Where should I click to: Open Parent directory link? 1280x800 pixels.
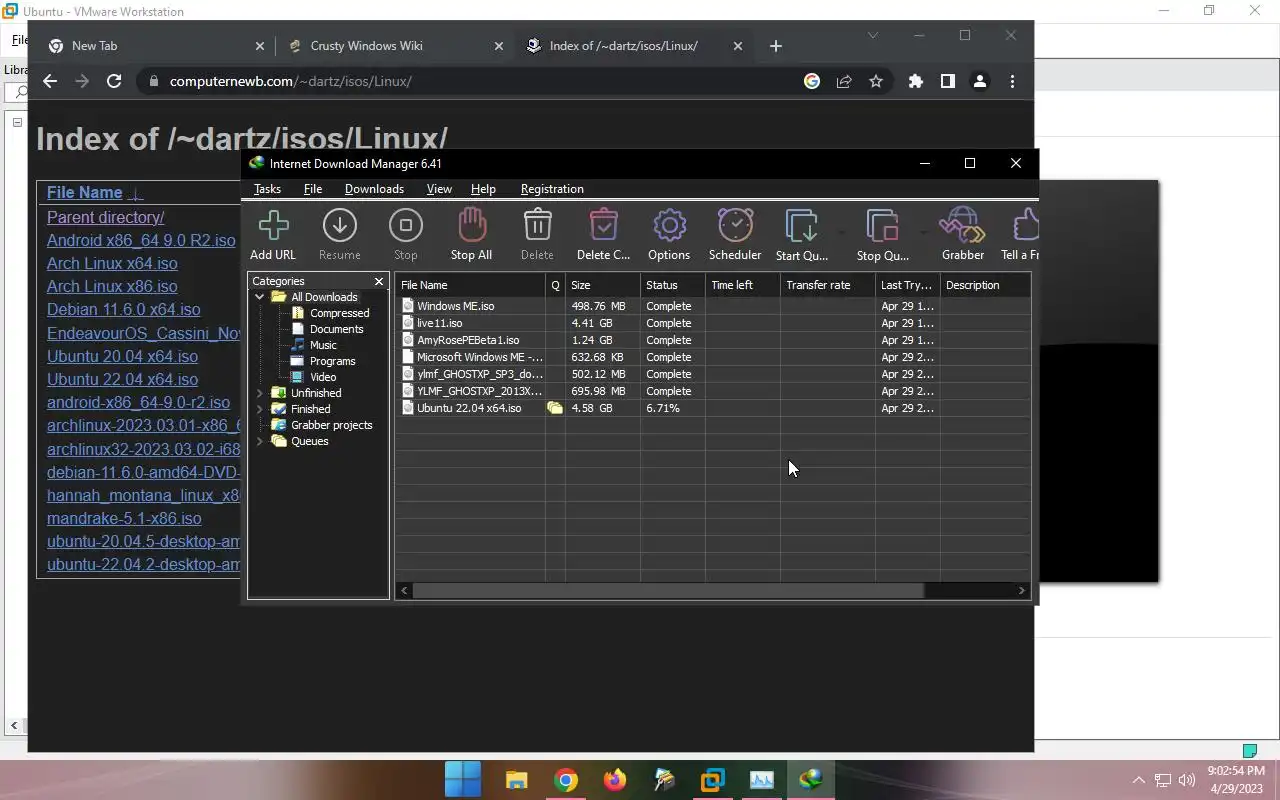pos(105,217)
